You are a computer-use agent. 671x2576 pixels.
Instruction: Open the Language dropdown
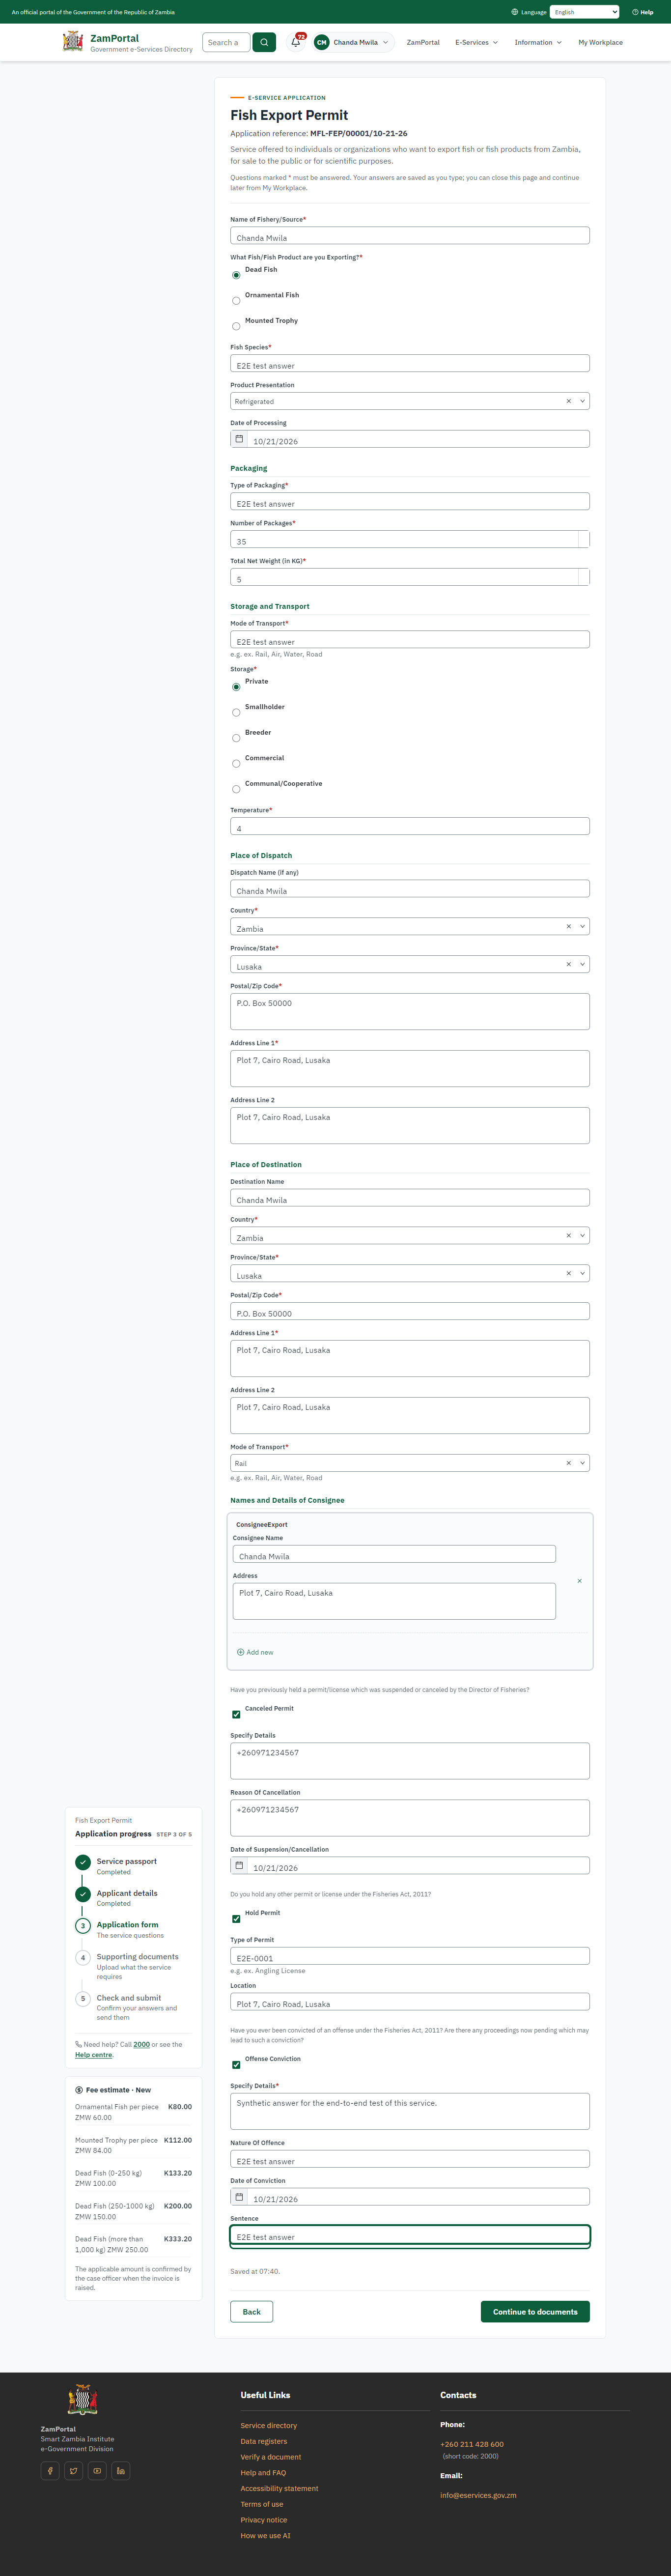click(x=584, y=12)
